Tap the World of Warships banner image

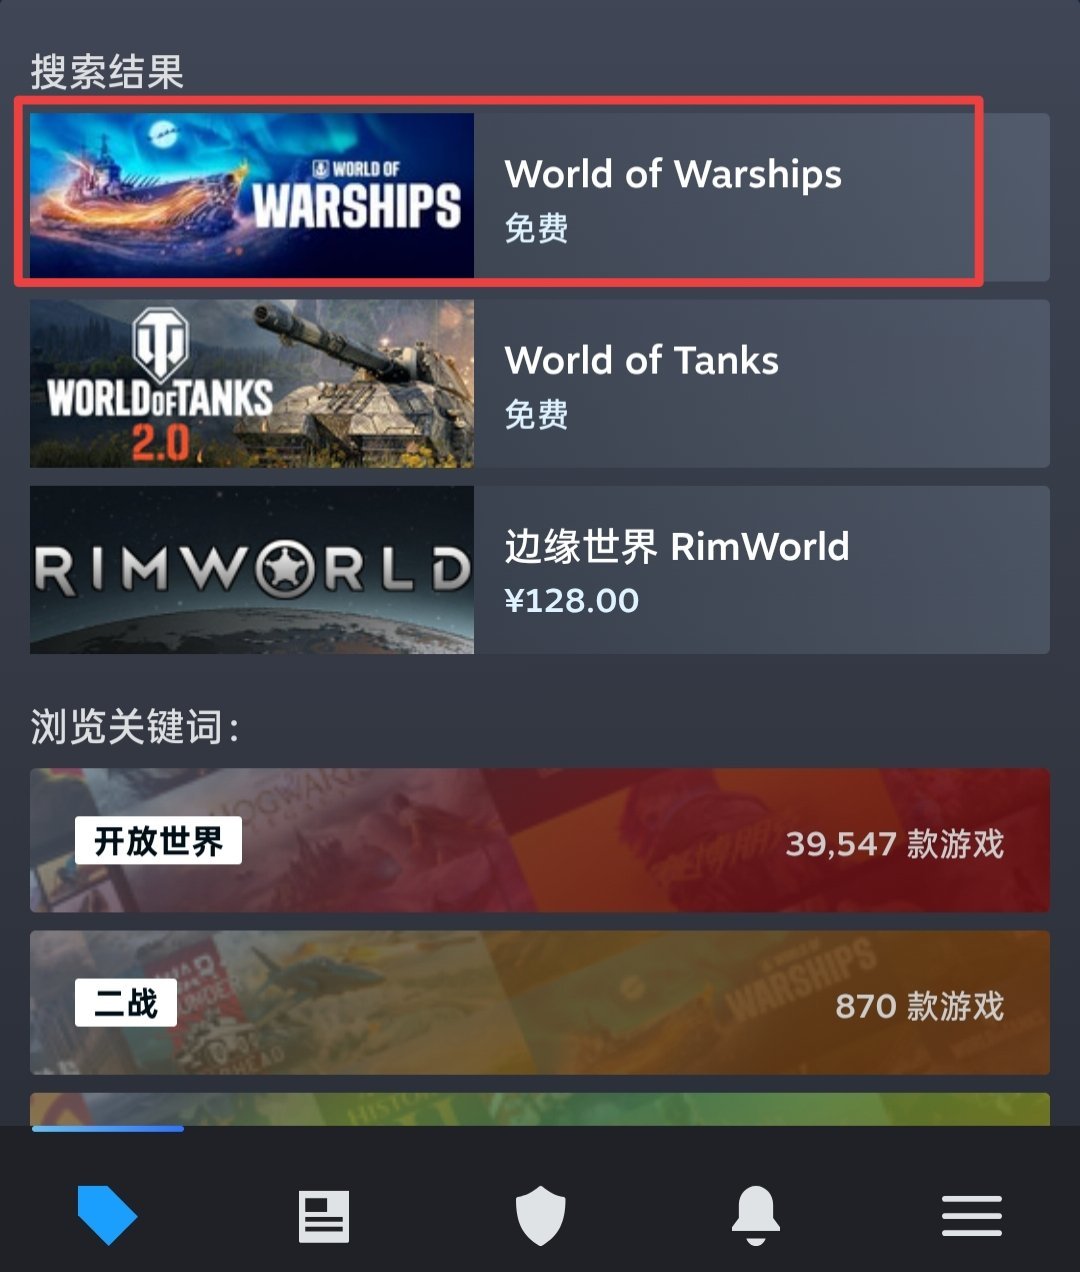coord(252,195)
